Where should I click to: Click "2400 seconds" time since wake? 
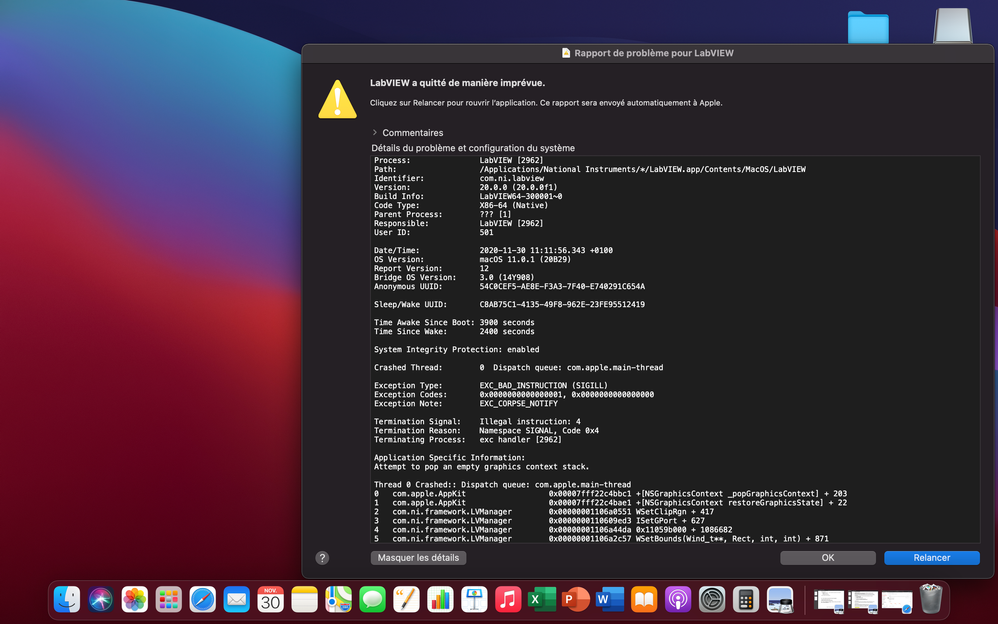(507, 331)
